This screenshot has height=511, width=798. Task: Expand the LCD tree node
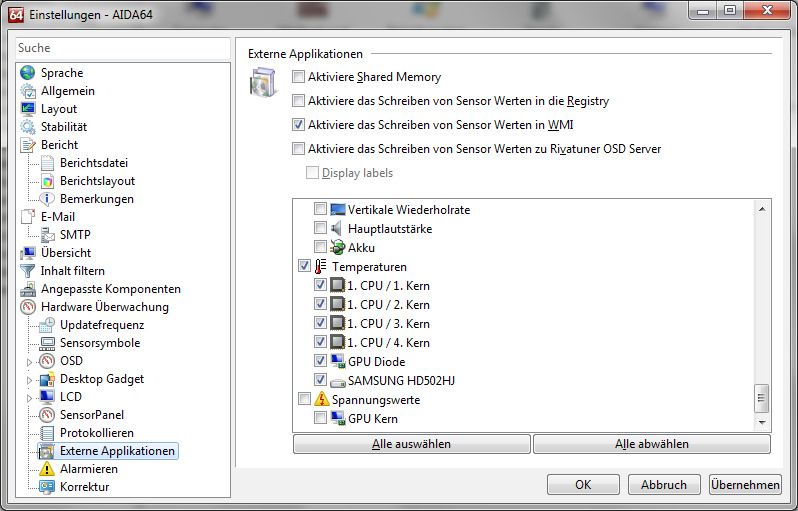tap(28, 398)
